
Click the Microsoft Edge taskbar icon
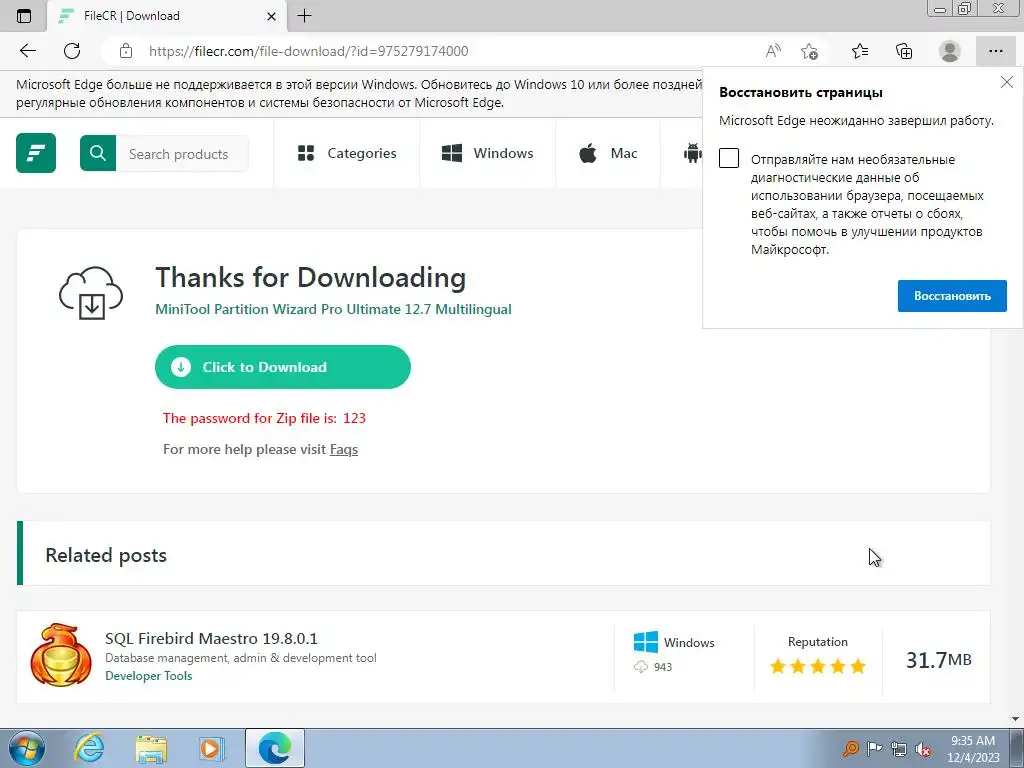tap(274, 748)
